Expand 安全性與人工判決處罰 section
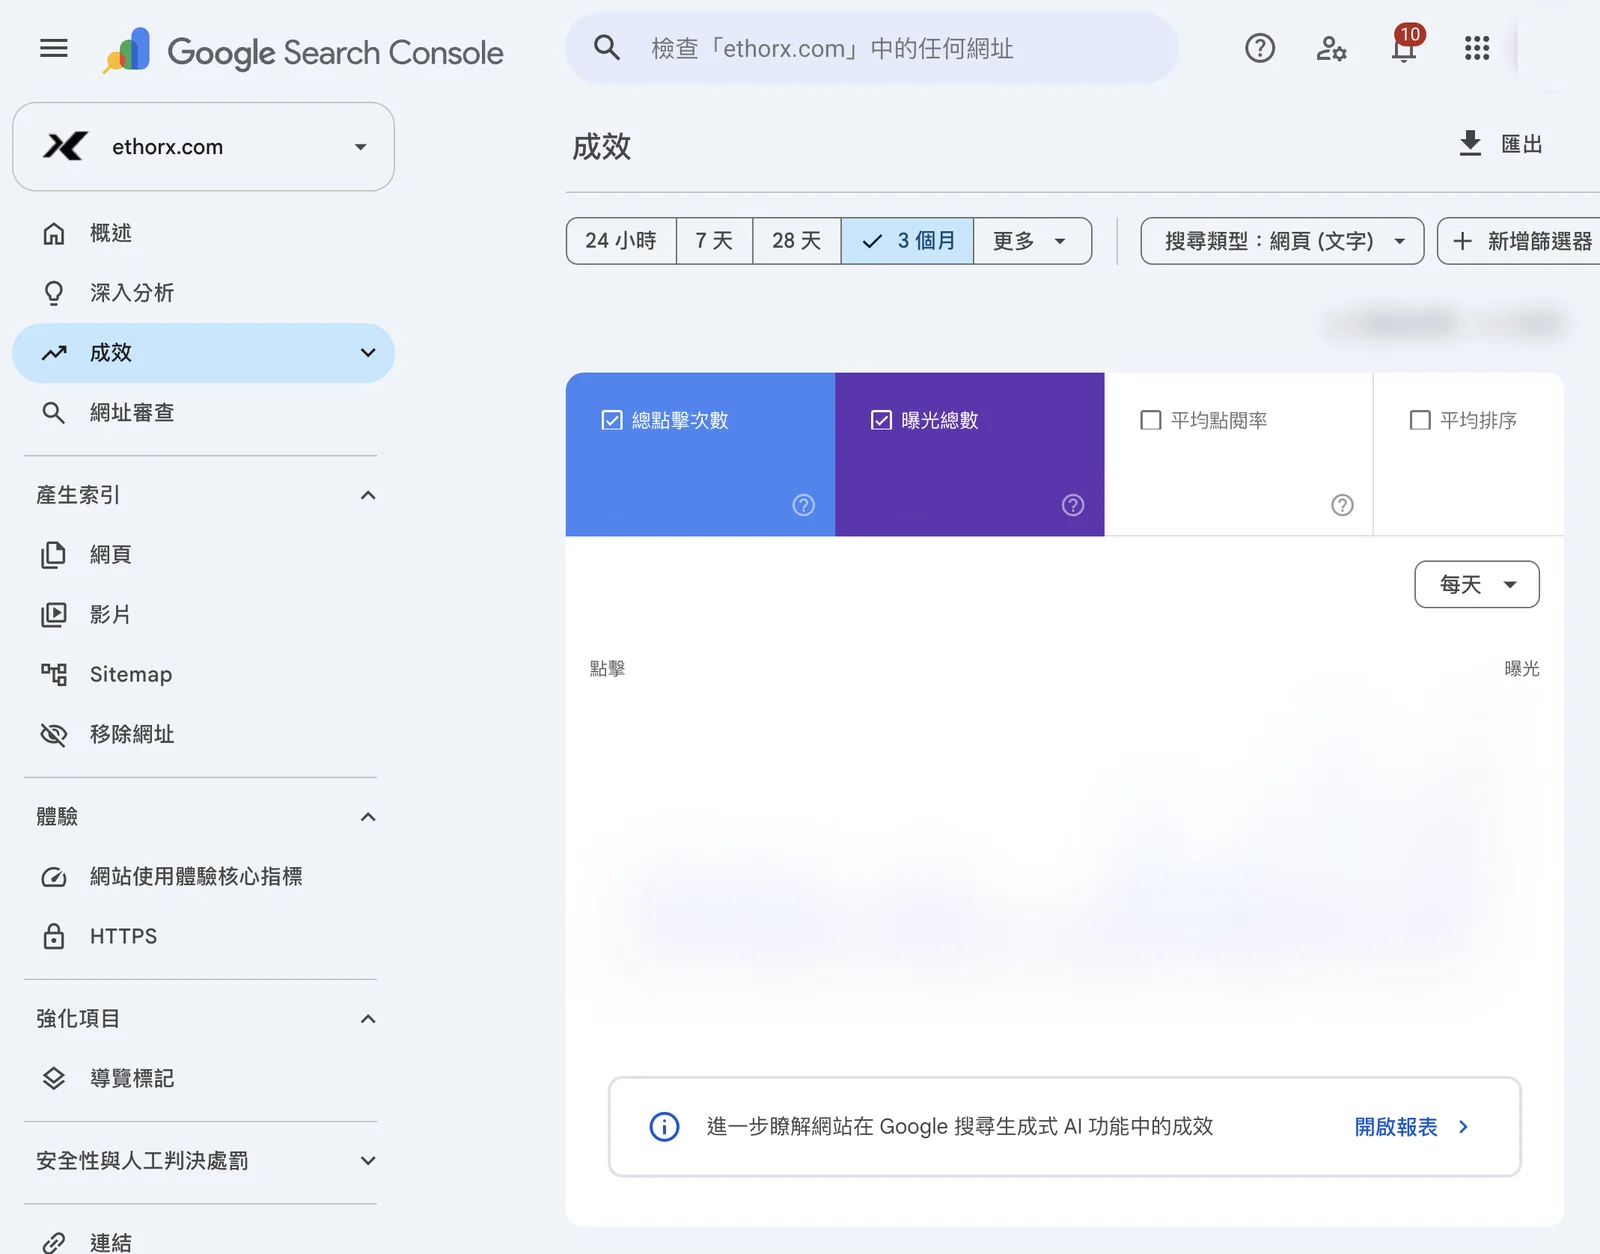The height and width of the screenshot is (1254, 1600). (368, 1161)
